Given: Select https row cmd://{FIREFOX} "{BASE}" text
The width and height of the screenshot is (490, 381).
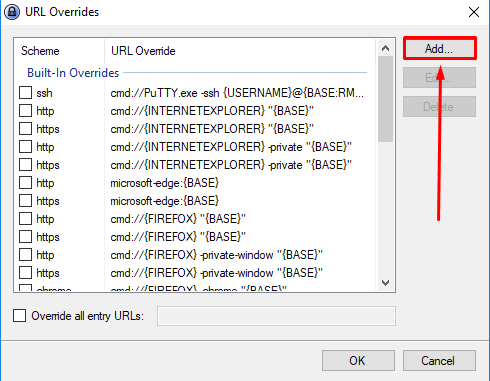Looking at the screenshot, I should pyautogui.click(x=178, y=237).
